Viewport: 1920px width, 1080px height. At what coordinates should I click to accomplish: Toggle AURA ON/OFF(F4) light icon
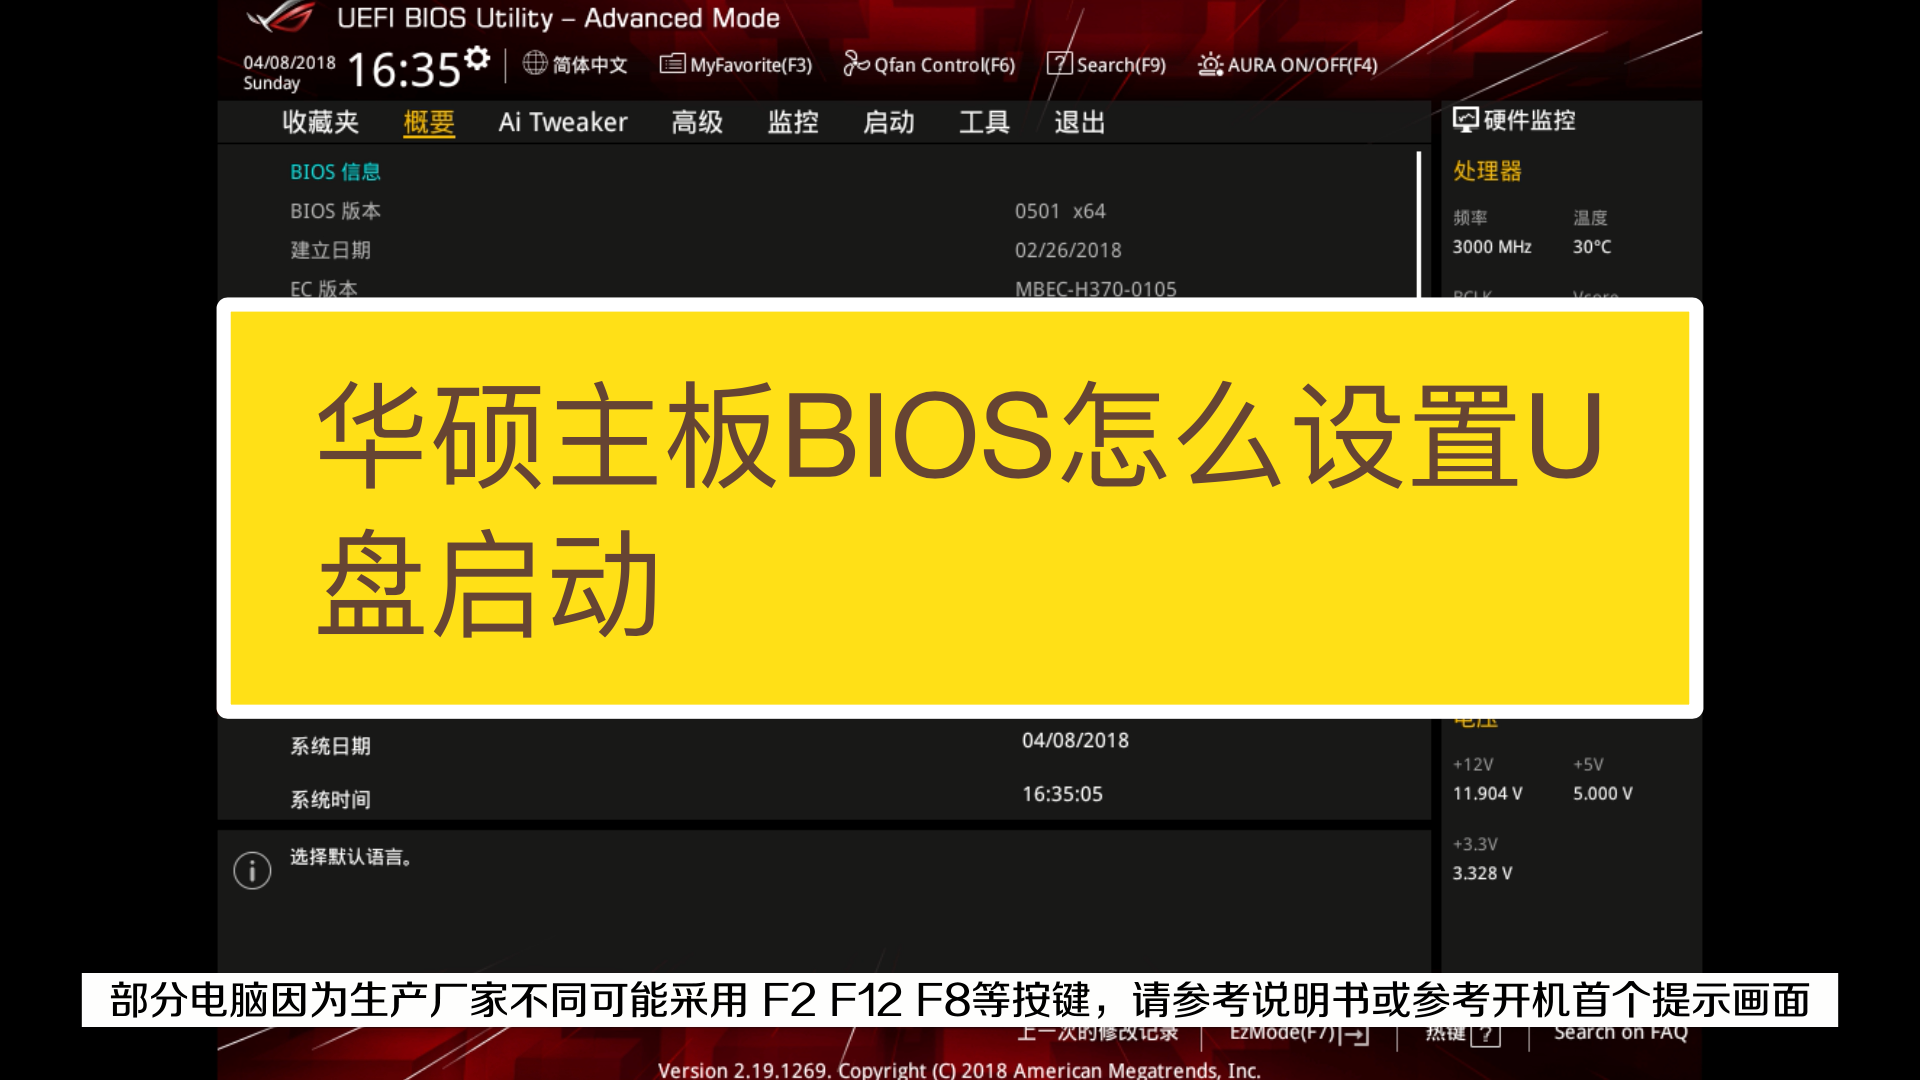tap(1210, 64)
